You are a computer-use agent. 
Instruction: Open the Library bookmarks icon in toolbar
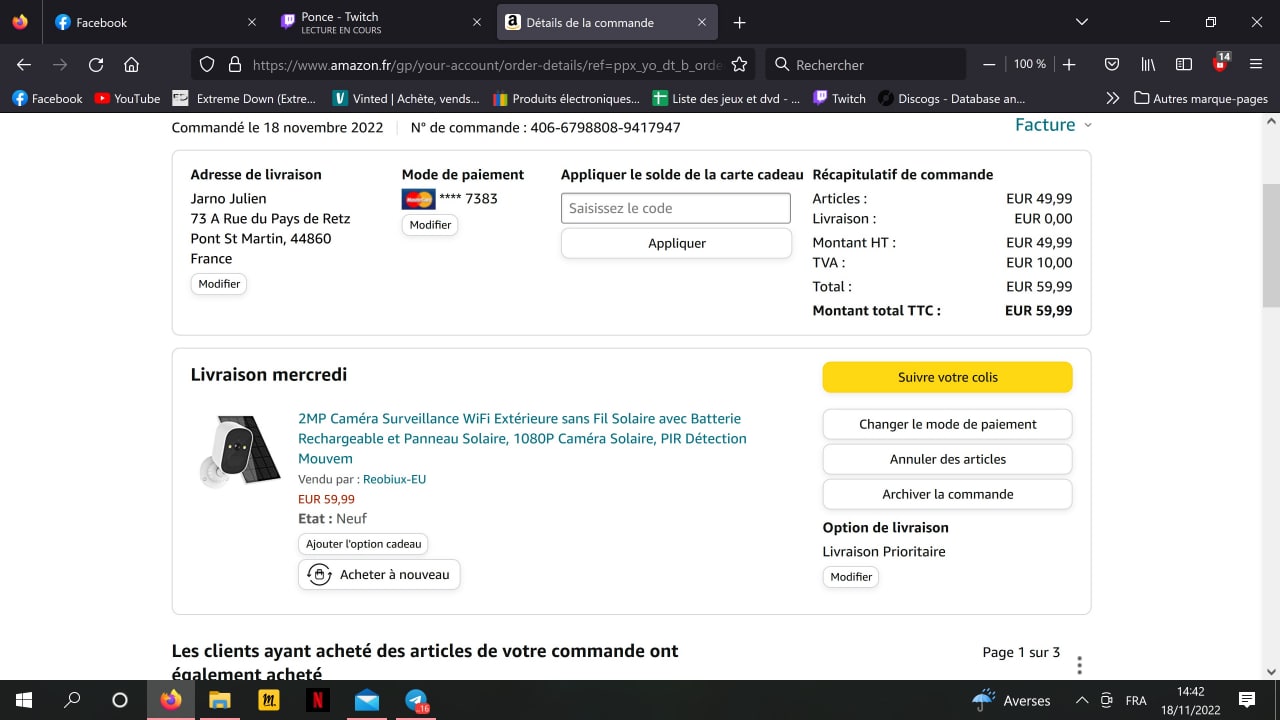coord(1148,64)
